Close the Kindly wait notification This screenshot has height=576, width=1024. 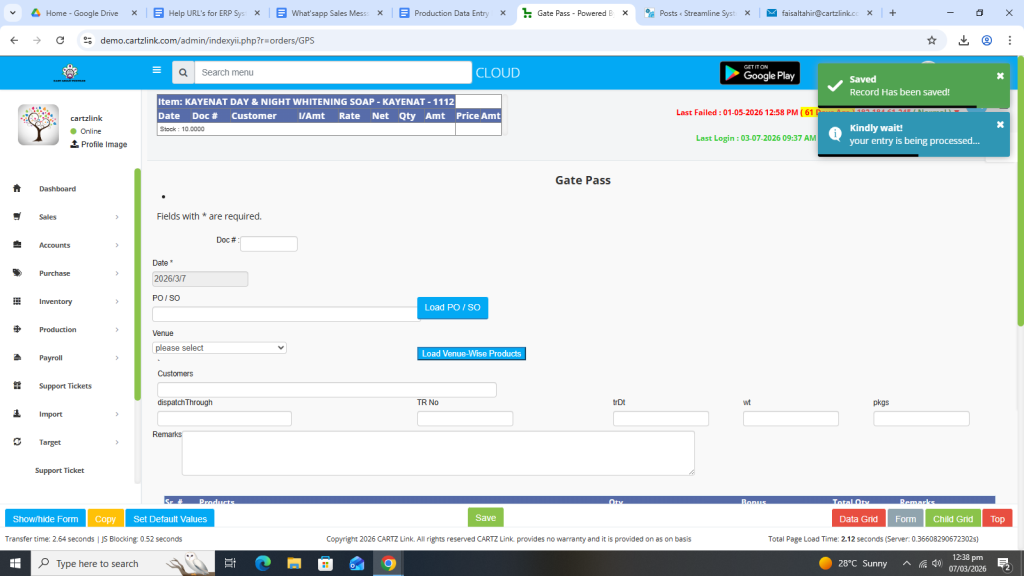(x=1000, y=125)
